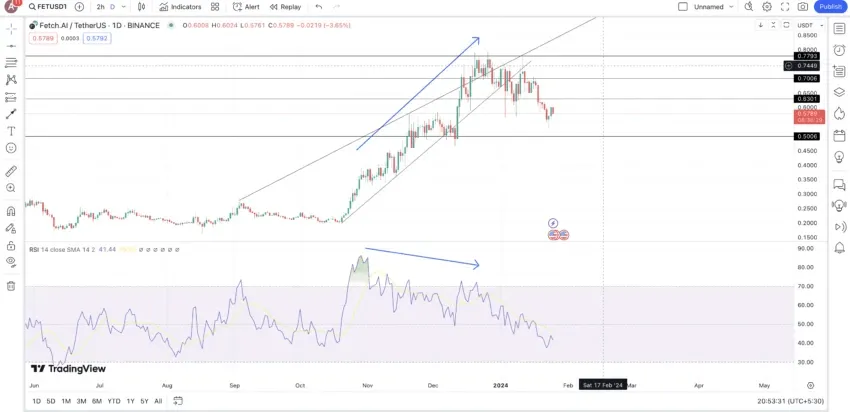Open the pattern drawing tools
The height and width of the screenshot is (412, 850).
tap(11, 80)
